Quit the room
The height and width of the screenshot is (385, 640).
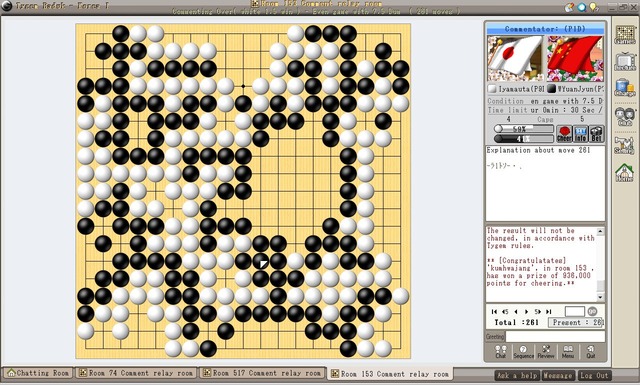point(591,352)
